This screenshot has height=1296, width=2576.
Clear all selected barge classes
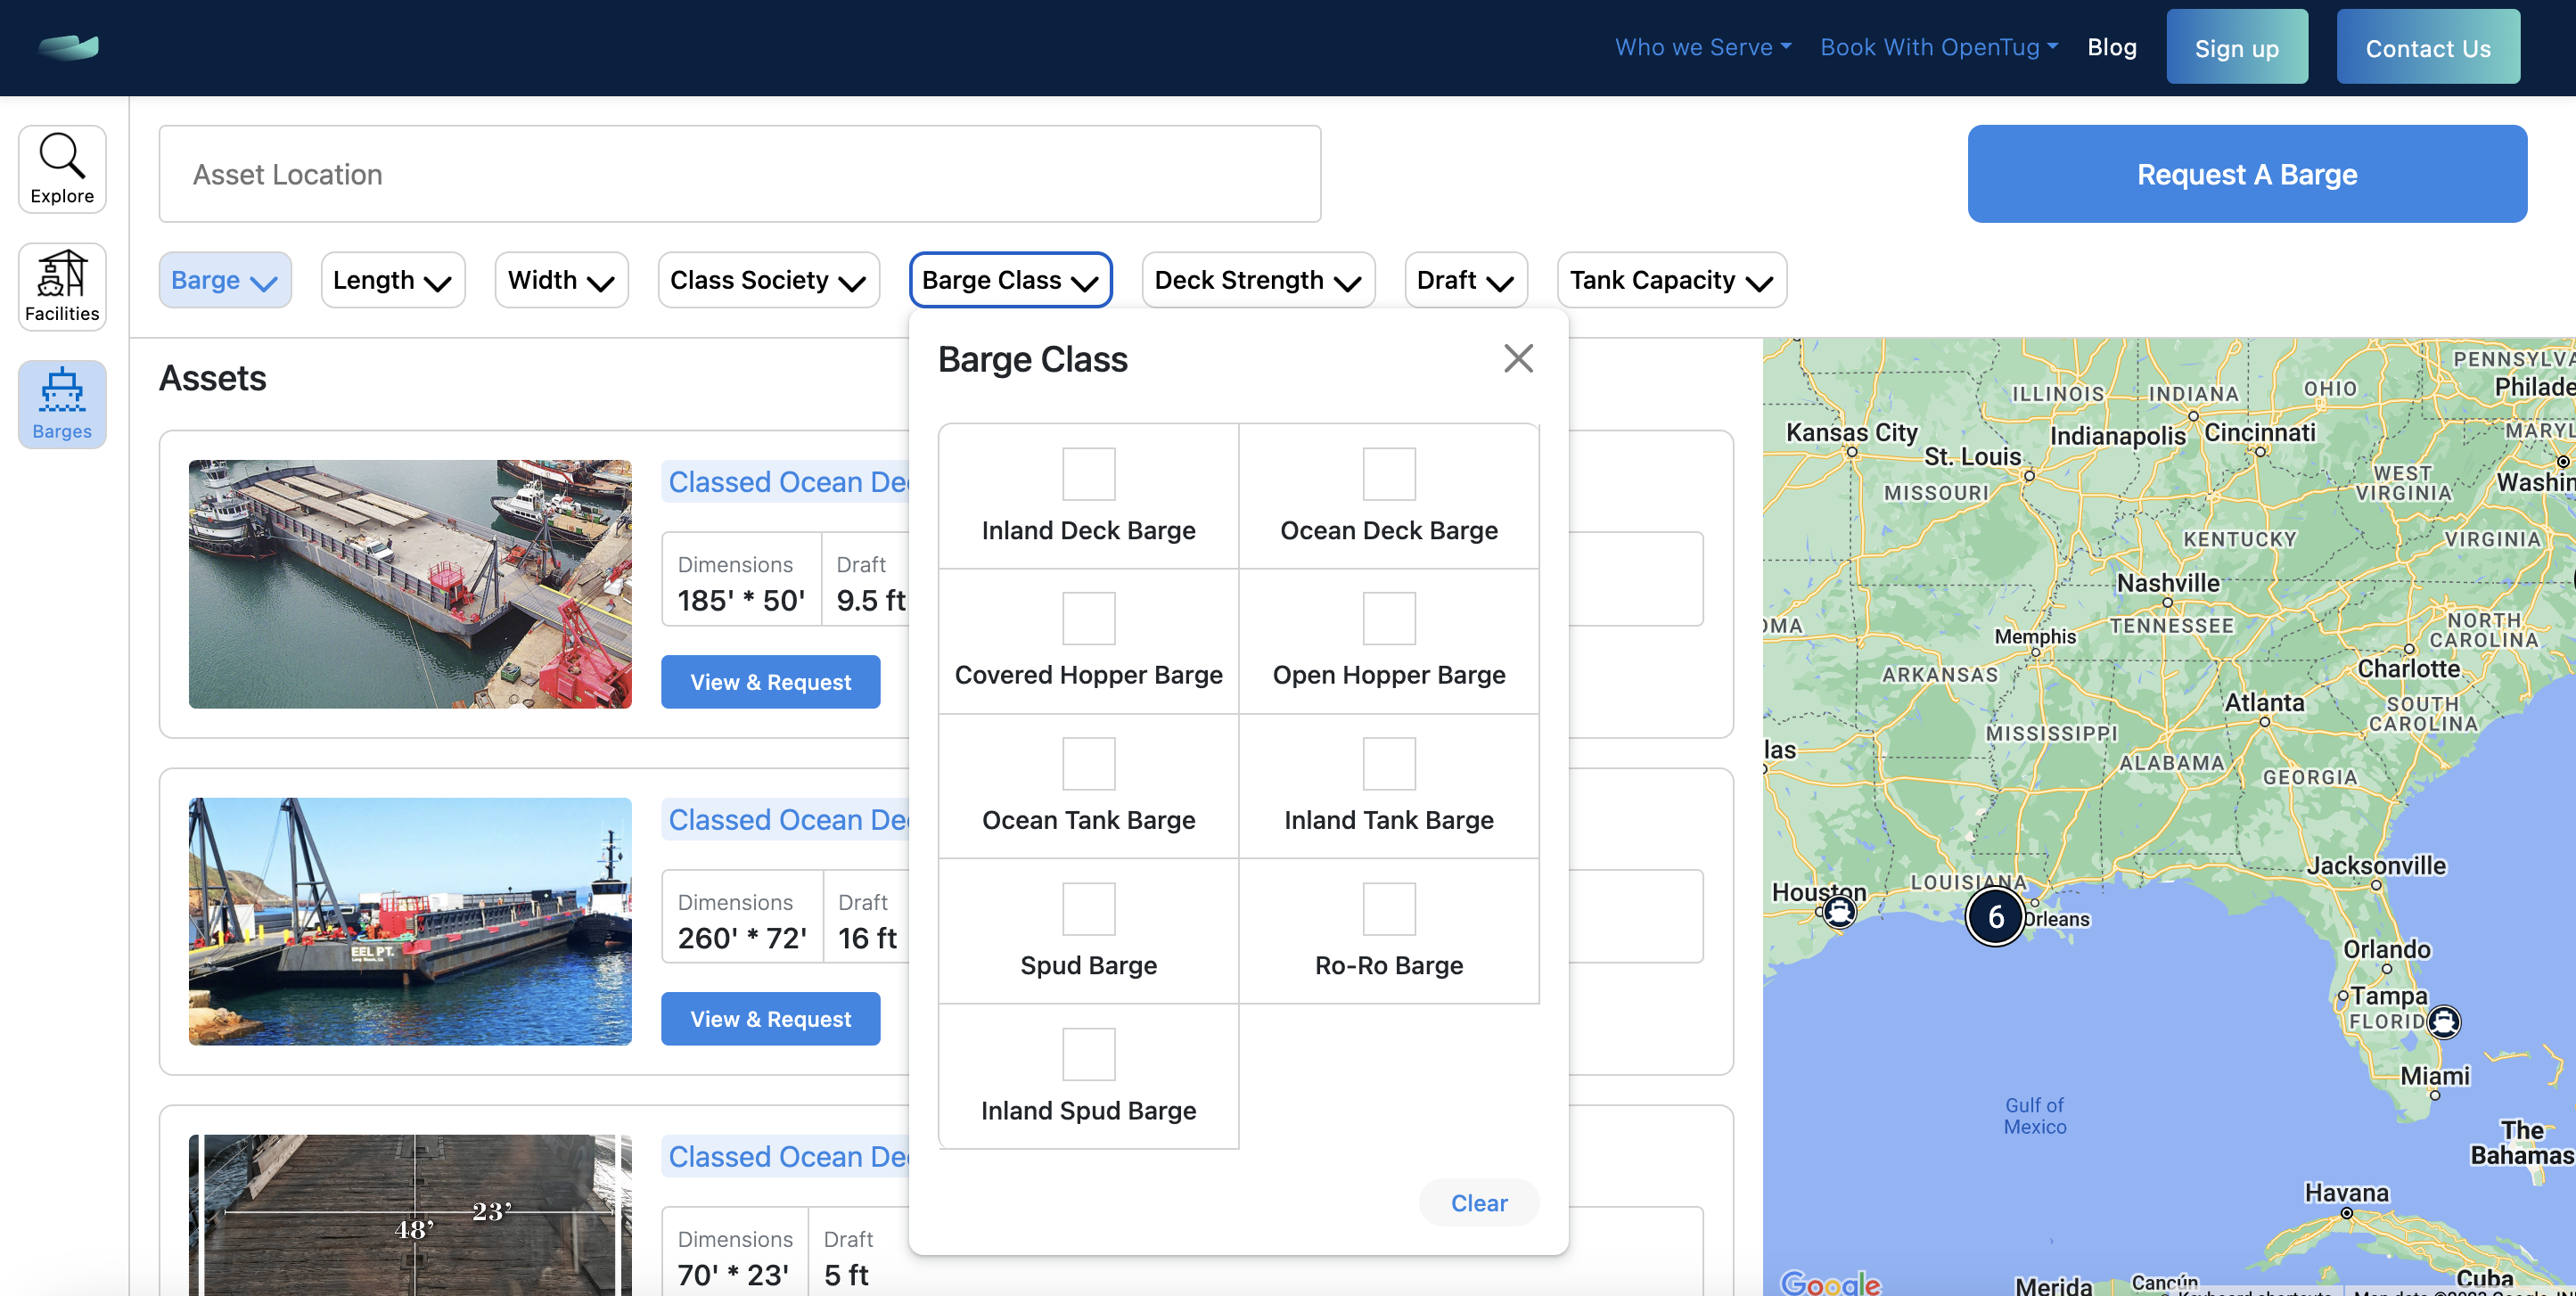1479,1202
